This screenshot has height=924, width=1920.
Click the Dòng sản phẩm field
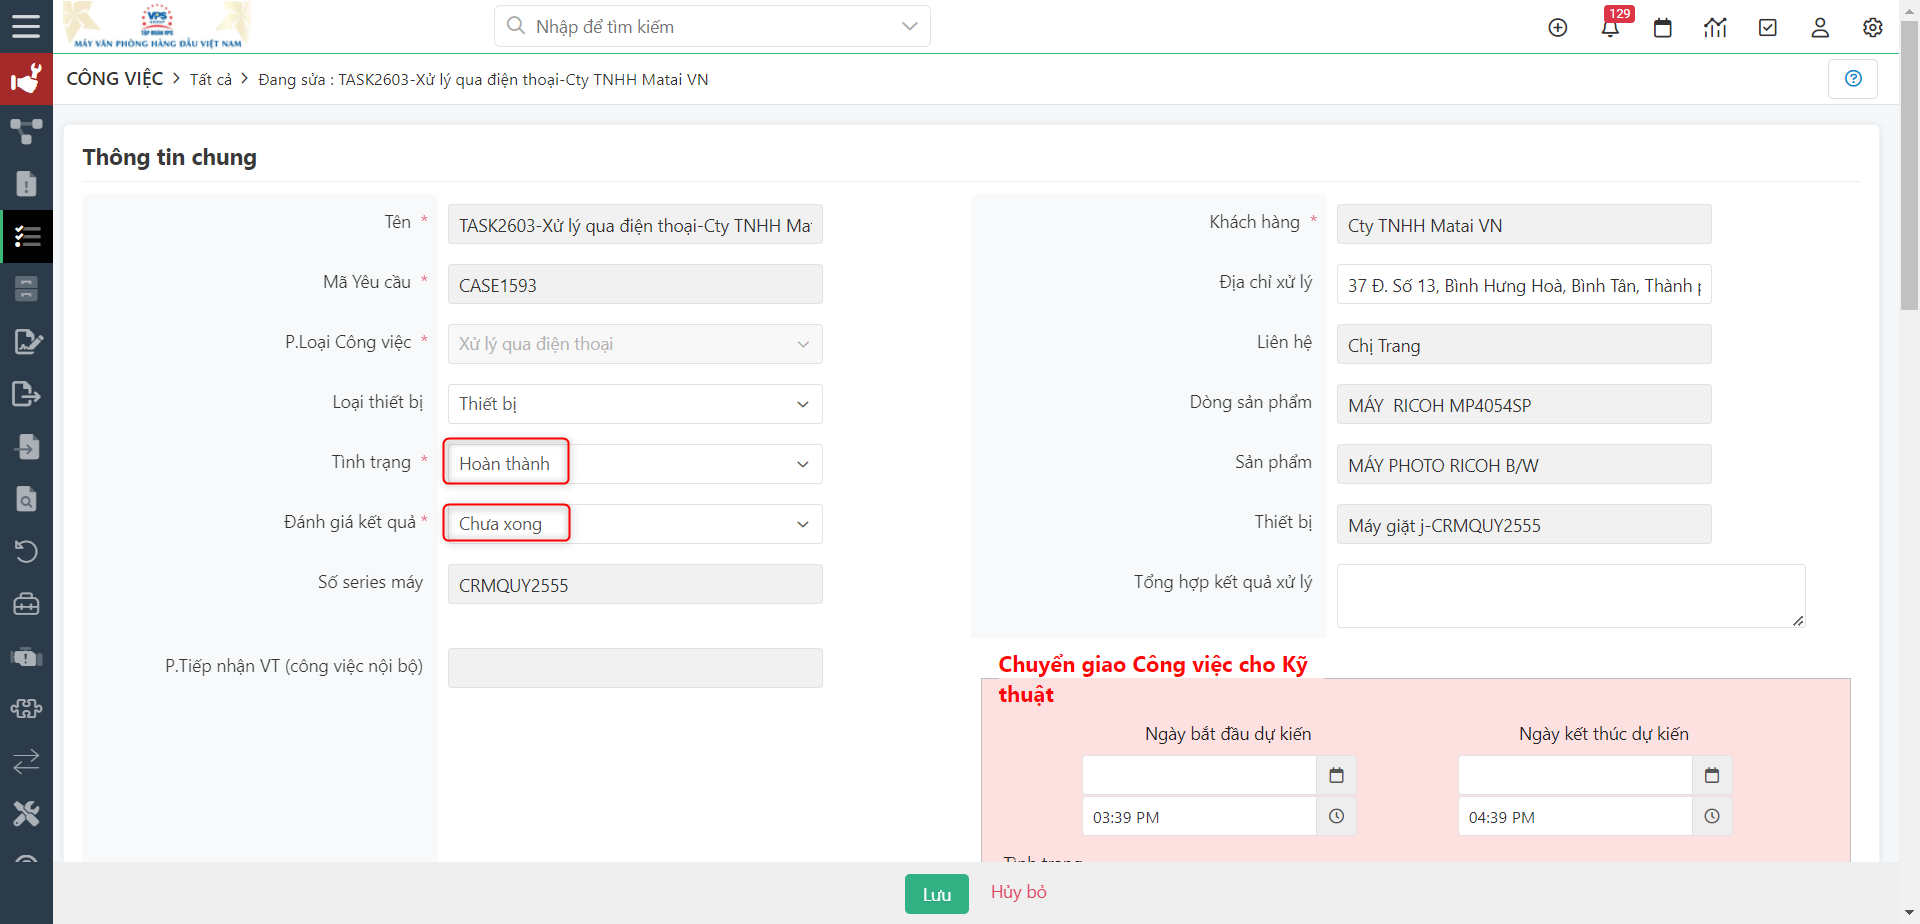(1524, 405)
